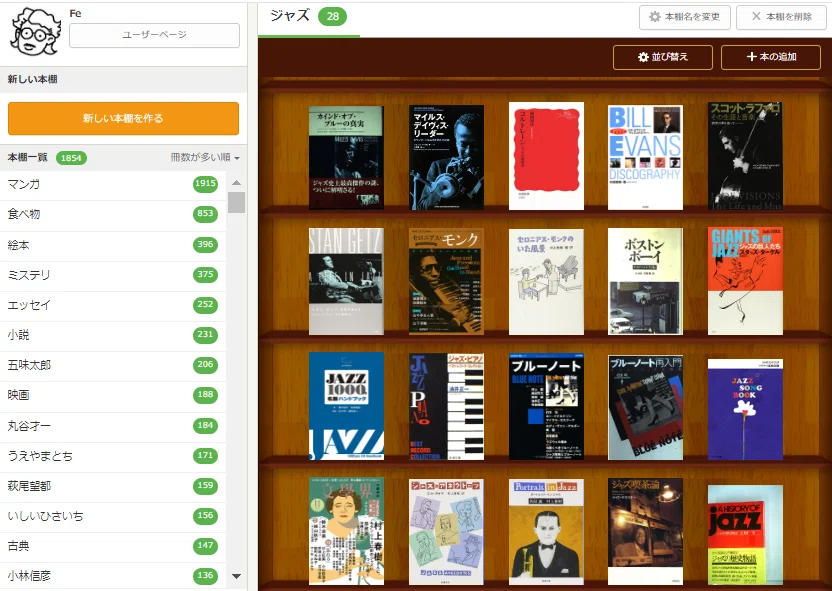
Task: Select the いしいひさいち shelf
Action: pos(113,516)
